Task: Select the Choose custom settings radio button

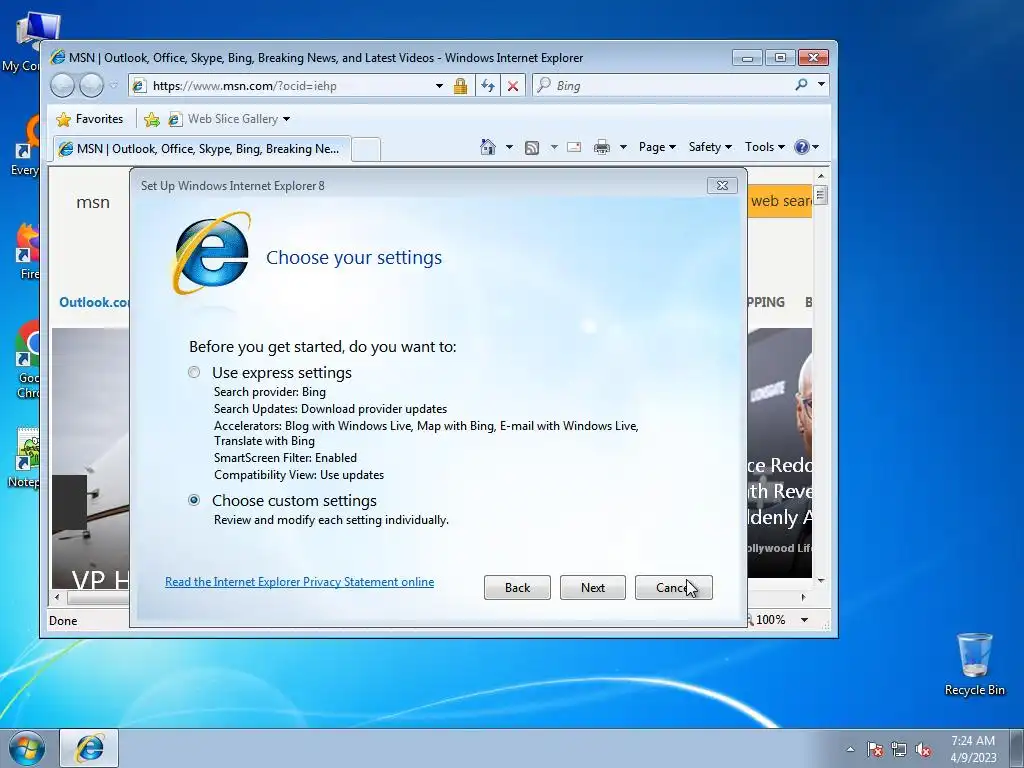Action: (x=194, y=500)
